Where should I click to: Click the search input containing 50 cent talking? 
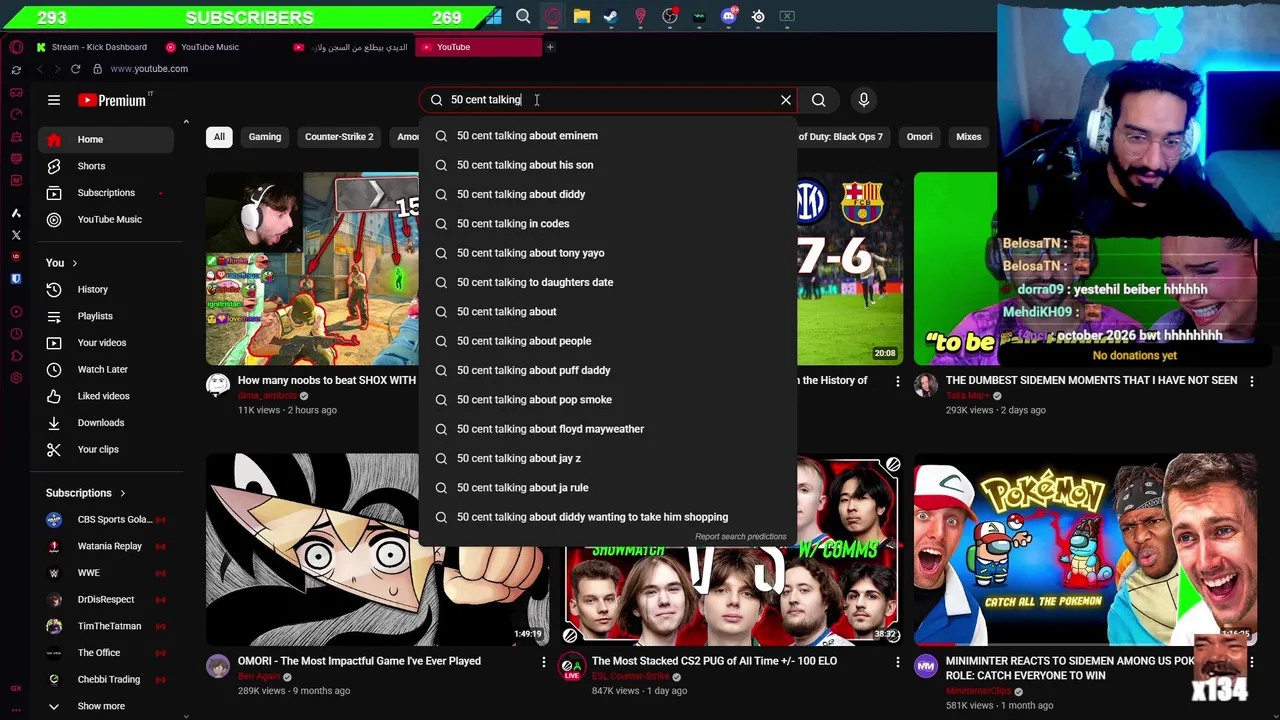tap(610, 100)
